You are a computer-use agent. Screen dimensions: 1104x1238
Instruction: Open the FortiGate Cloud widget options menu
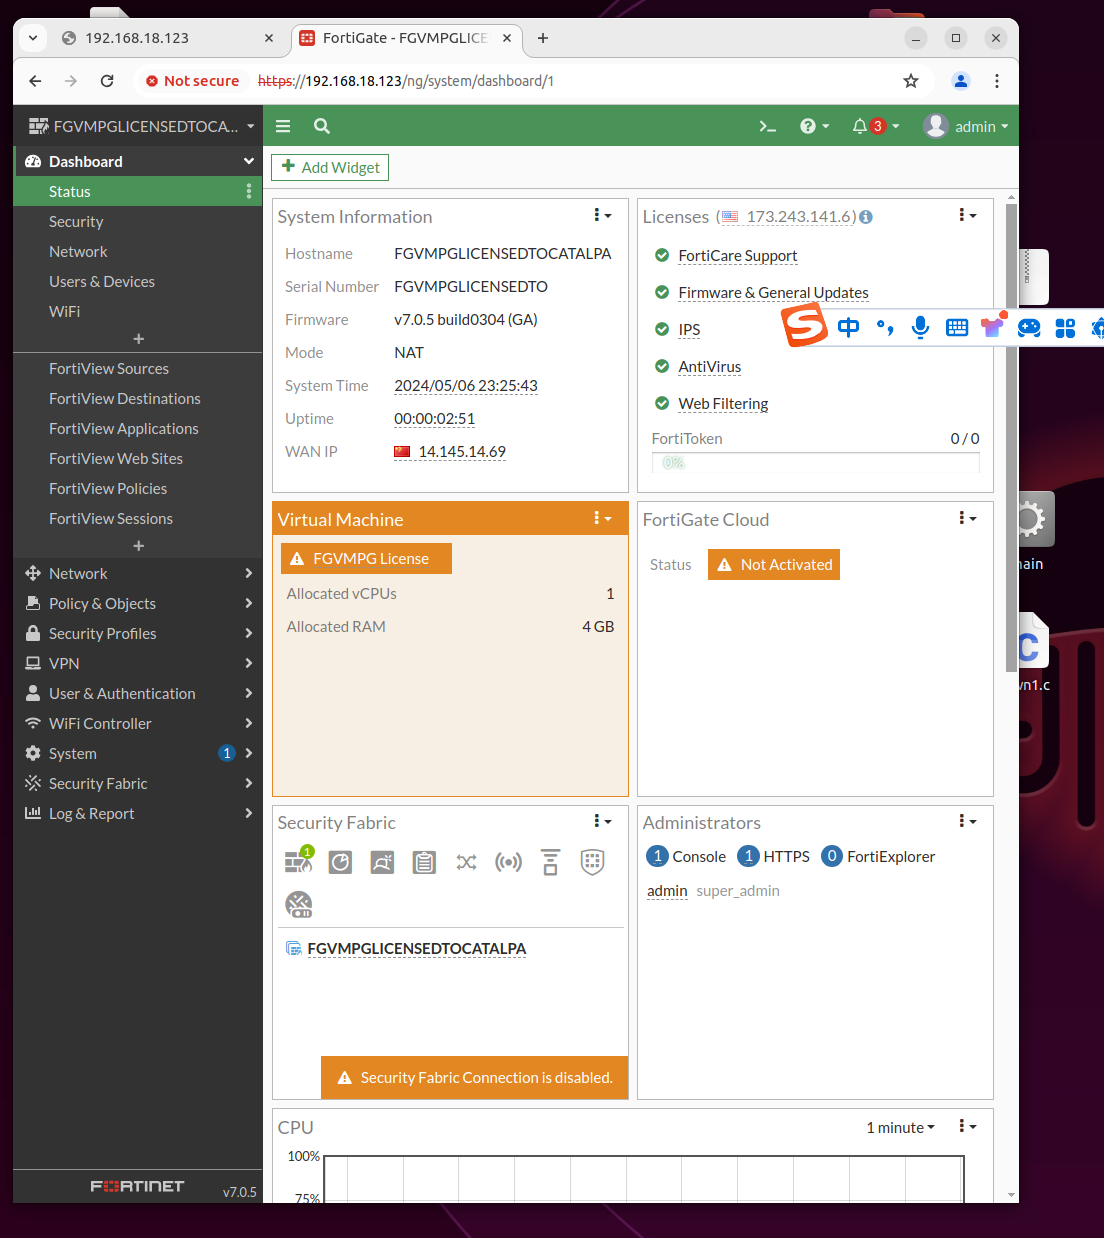tap(967, 518)
